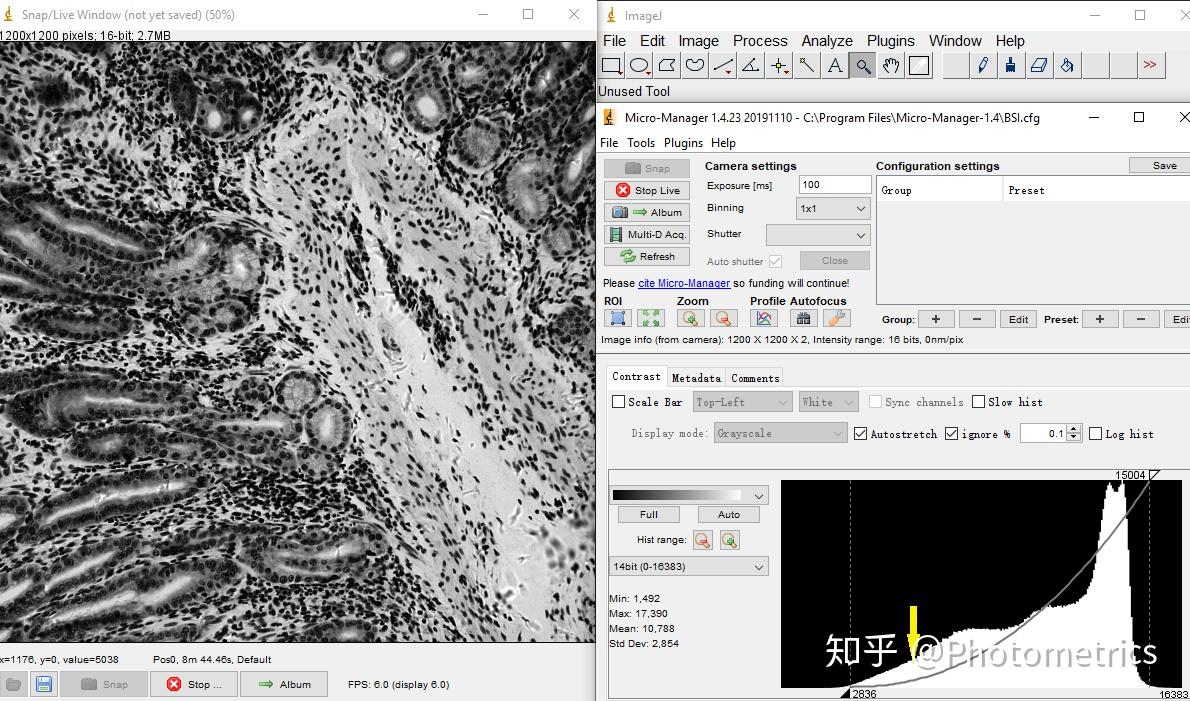1190x701 pixels.
Task: Click the save disk icon in Live window
Action: (43, 684)
